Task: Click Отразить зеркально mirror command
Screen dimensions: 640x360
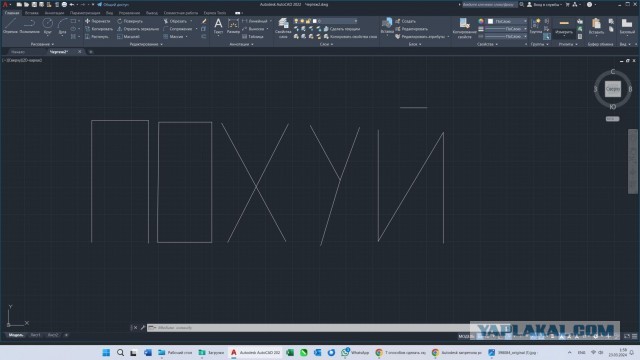Action: tap(138, 29)
